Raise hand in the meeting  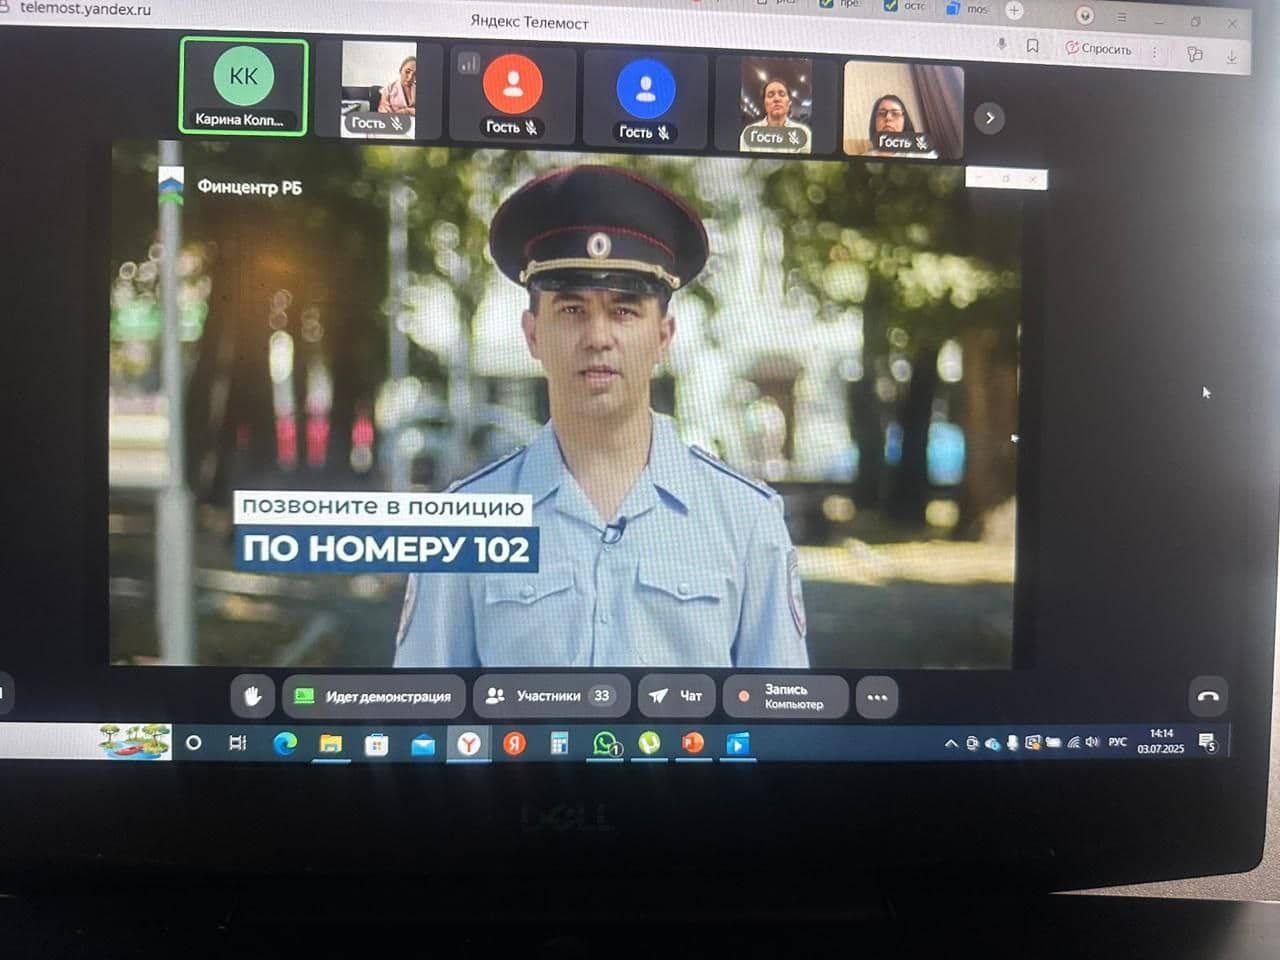coord(252,696)
